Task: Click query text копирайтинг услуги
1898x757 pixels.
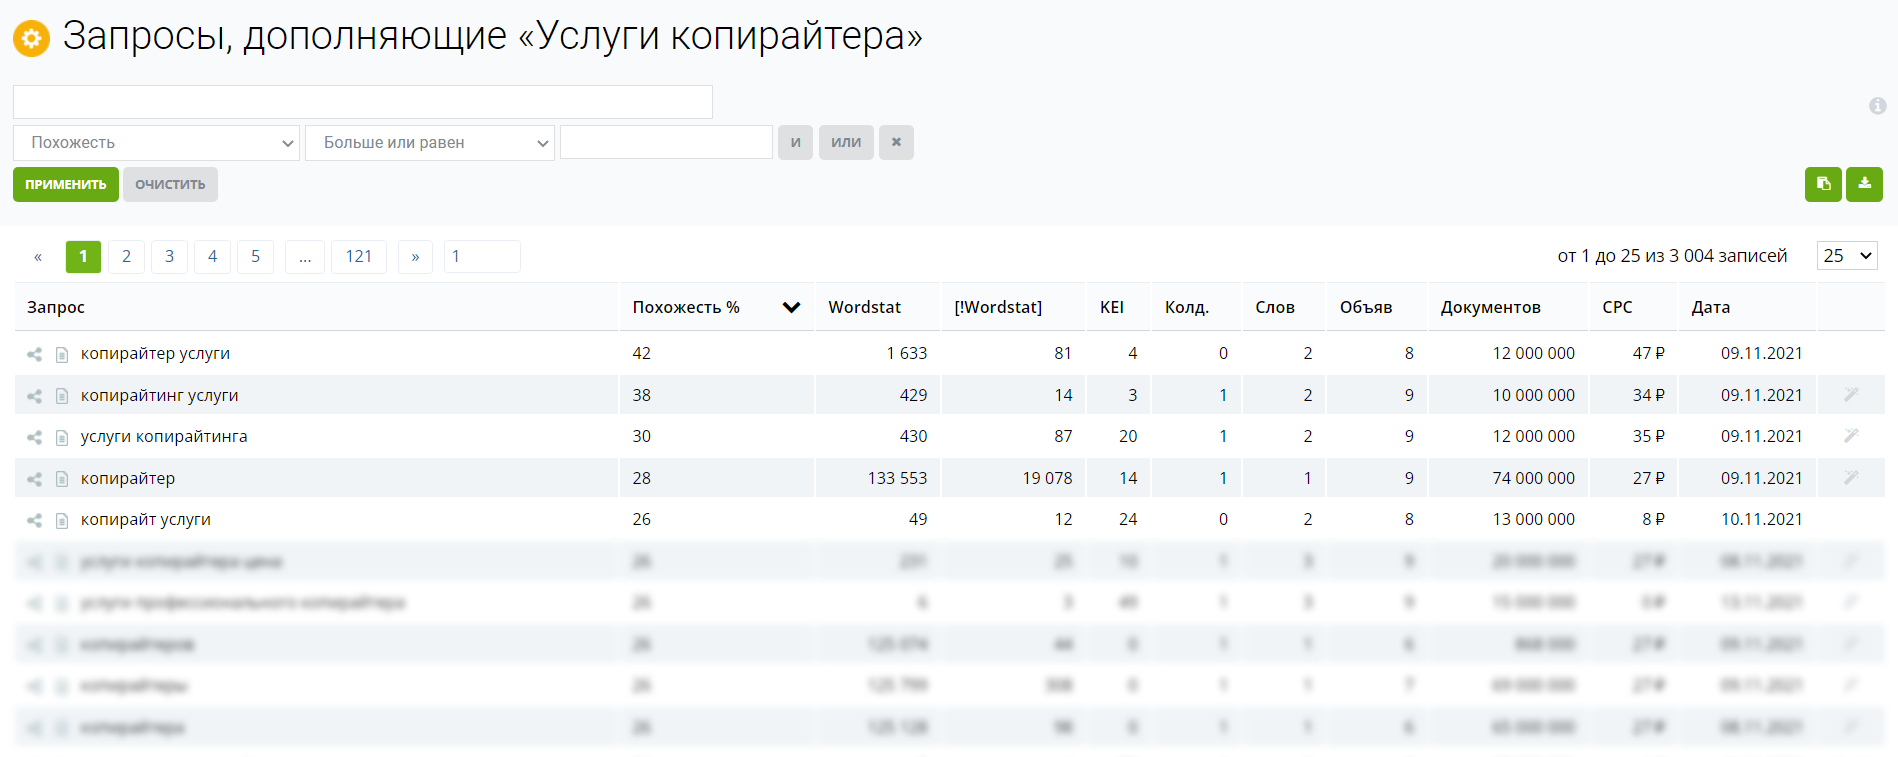Action: pos(160,395)
